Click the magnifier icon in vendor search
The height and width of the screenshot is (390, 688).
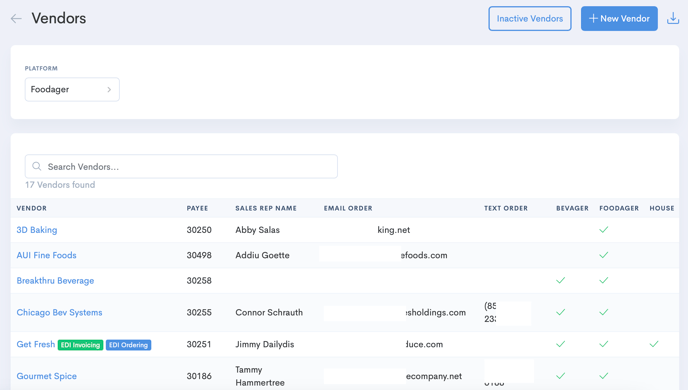37,166
